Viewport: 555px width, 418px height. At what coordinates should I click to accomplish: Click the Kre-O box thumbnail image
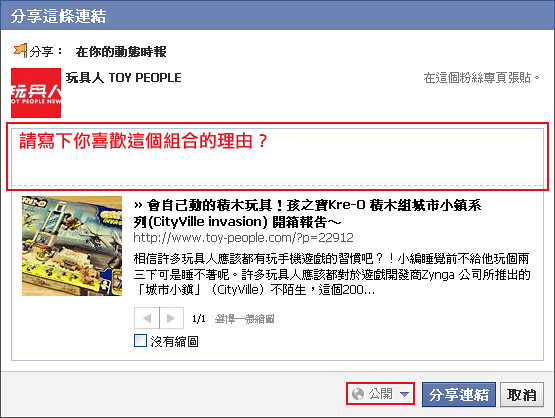coord(72,246)
